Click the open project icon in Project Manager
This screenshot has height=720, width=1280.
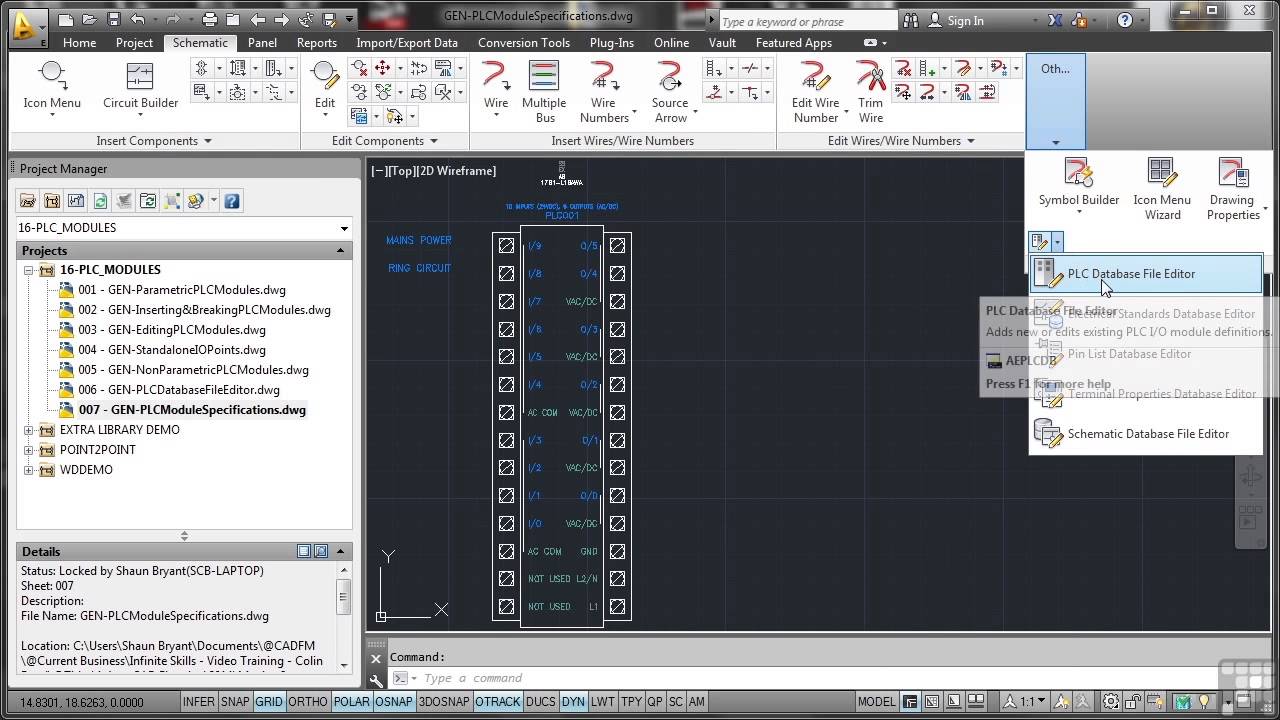pos(28,201)
